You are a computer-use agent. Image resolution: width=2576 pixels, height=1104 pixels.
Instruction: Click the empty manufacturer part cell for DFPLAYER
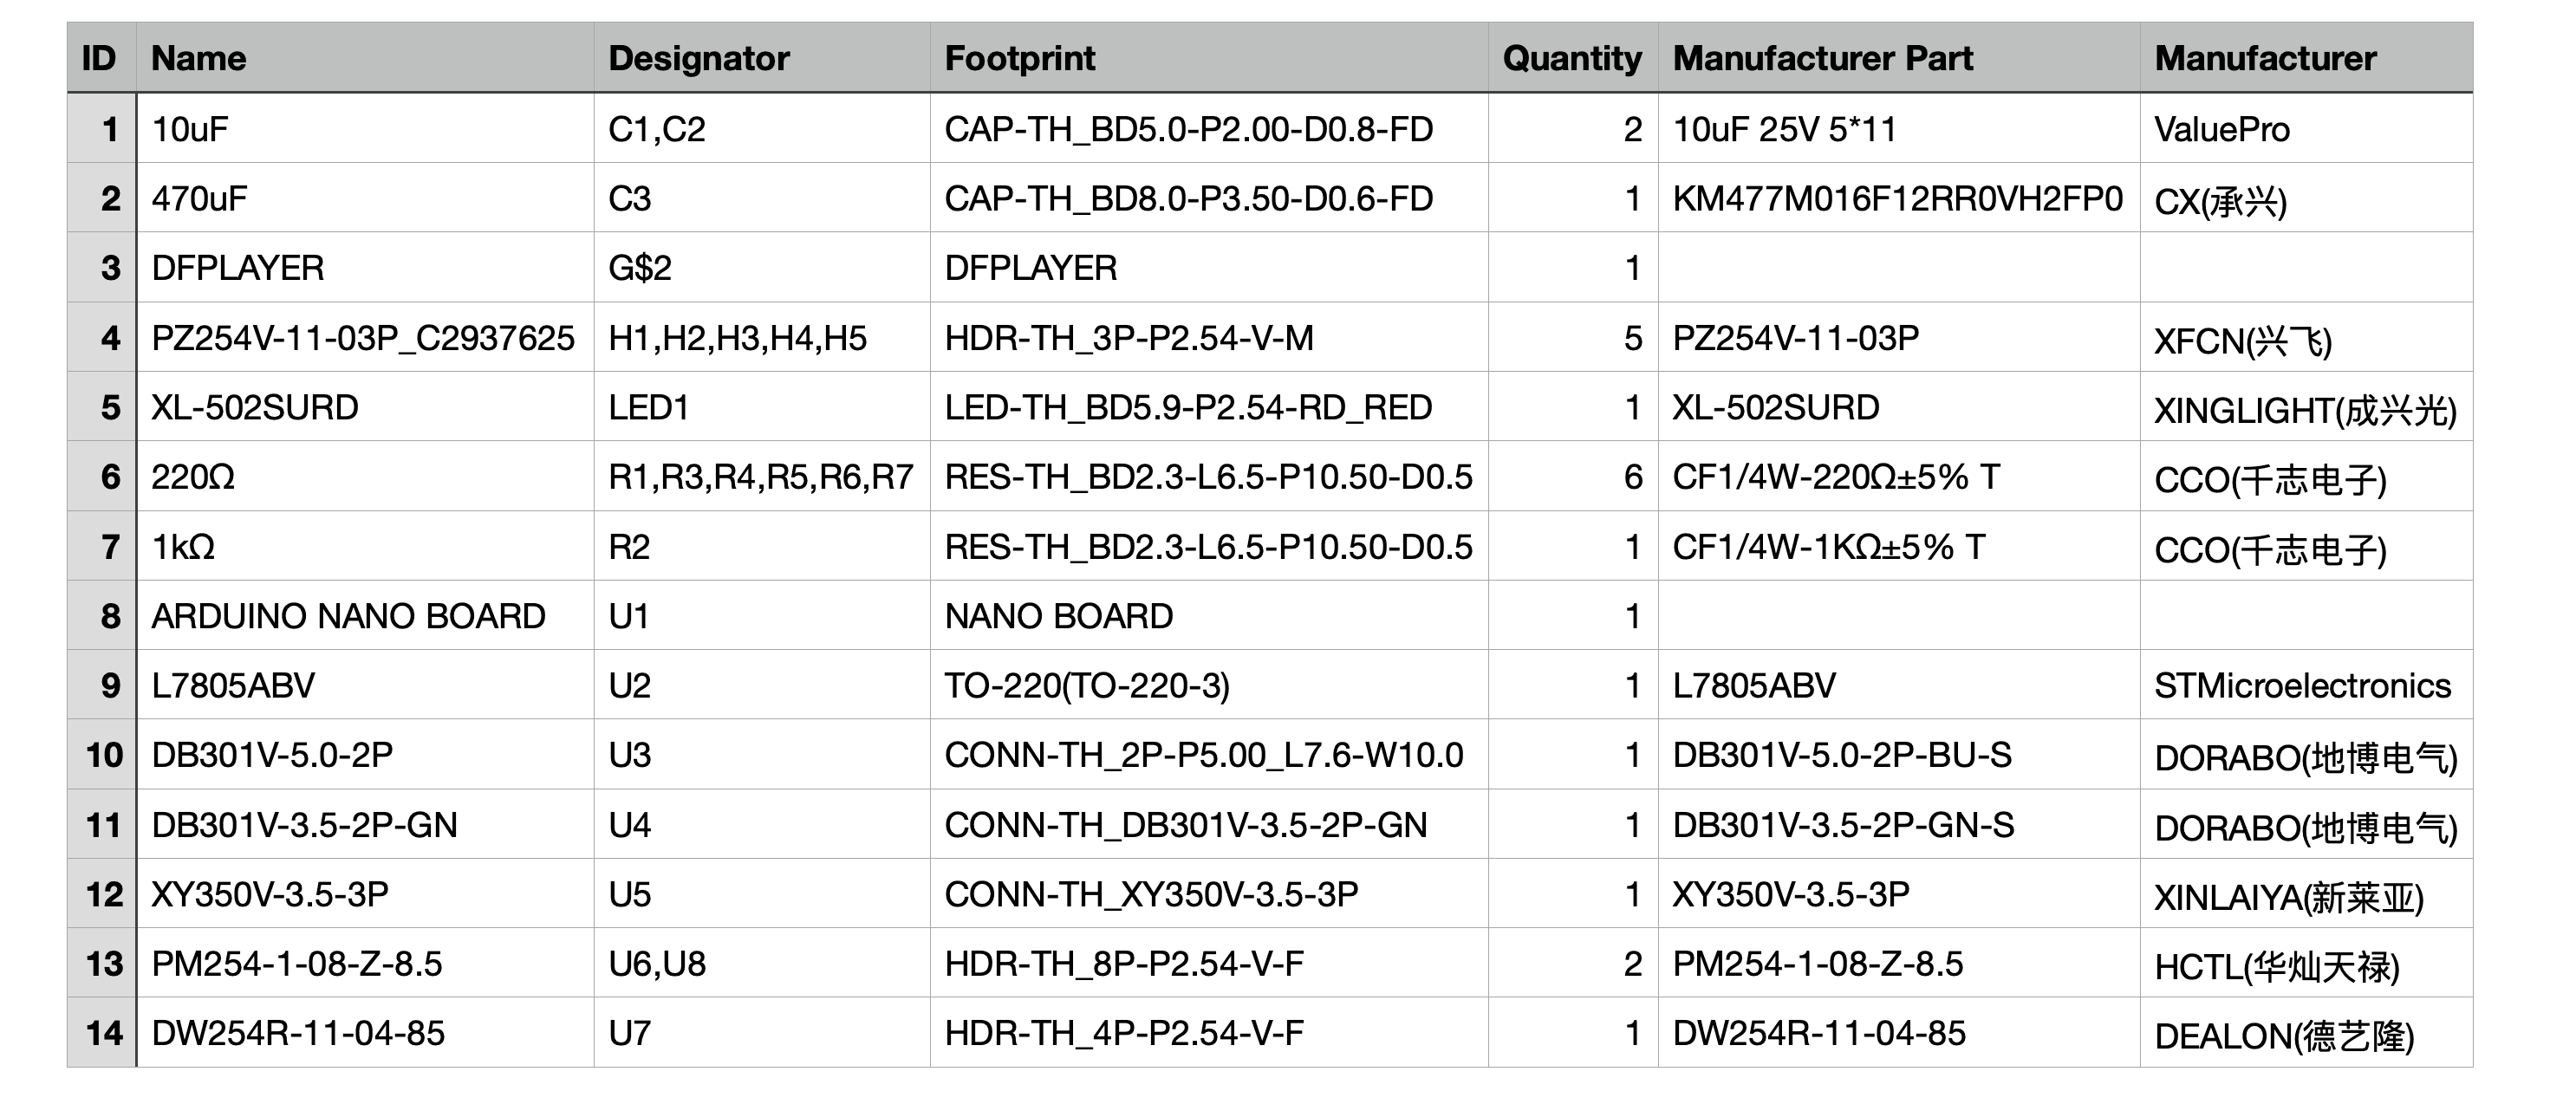click(1897, 268)
